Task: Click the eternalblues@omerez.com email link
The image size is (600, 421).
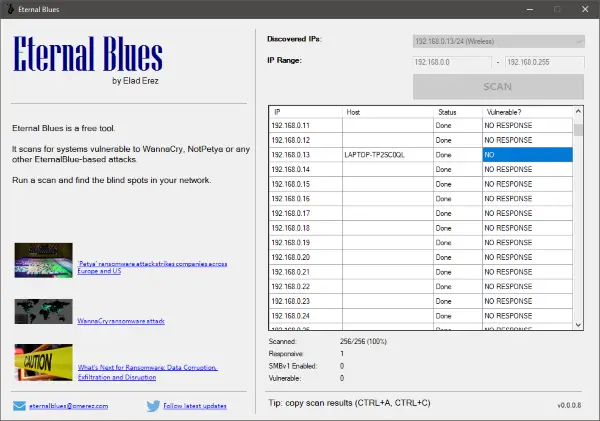Action: tap(68, 406)
